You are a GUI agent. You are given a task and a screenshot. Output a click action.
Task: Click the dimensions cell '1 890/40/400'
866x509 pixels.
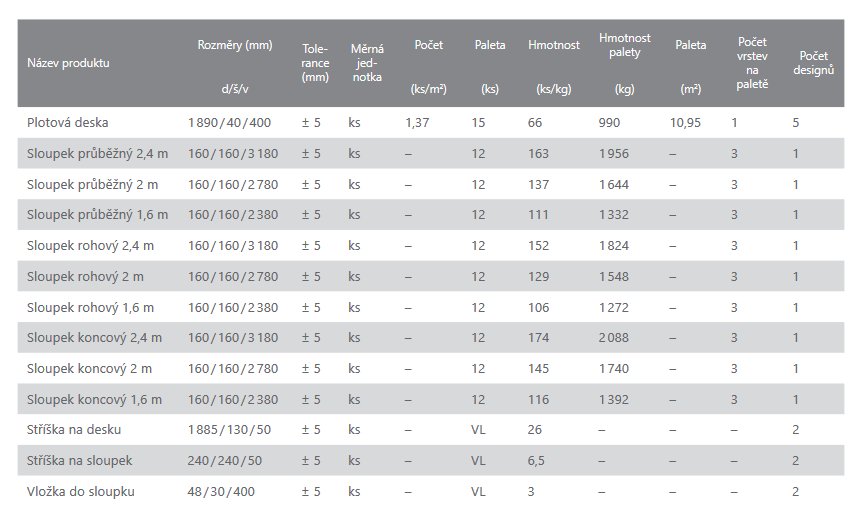click(x=229, y=123)
